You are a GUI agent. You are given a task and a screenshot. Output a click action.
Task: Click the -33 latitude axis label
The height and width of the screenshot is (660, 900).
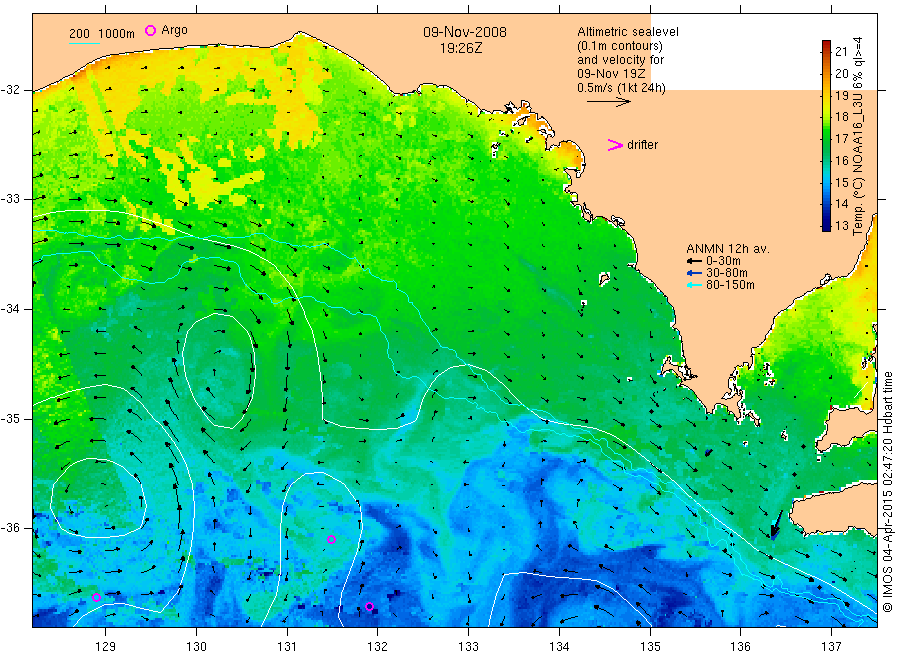tap(10, 199)
